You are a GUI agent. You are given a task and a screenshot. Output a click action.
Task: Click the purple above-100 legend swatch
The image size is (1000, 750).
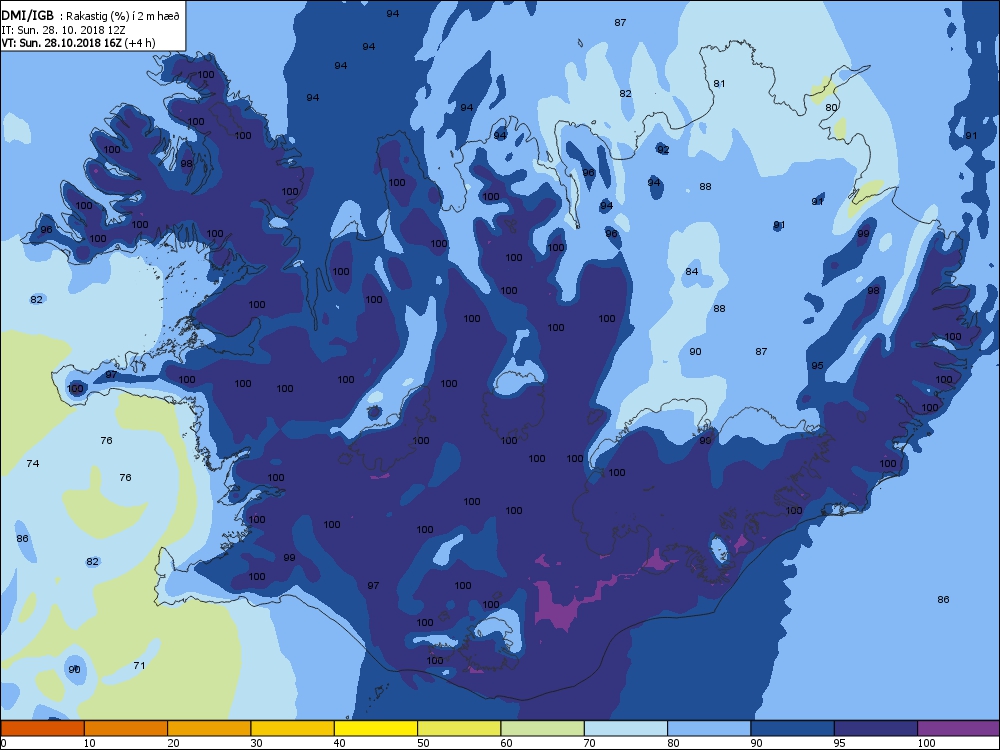pos(959,728)
